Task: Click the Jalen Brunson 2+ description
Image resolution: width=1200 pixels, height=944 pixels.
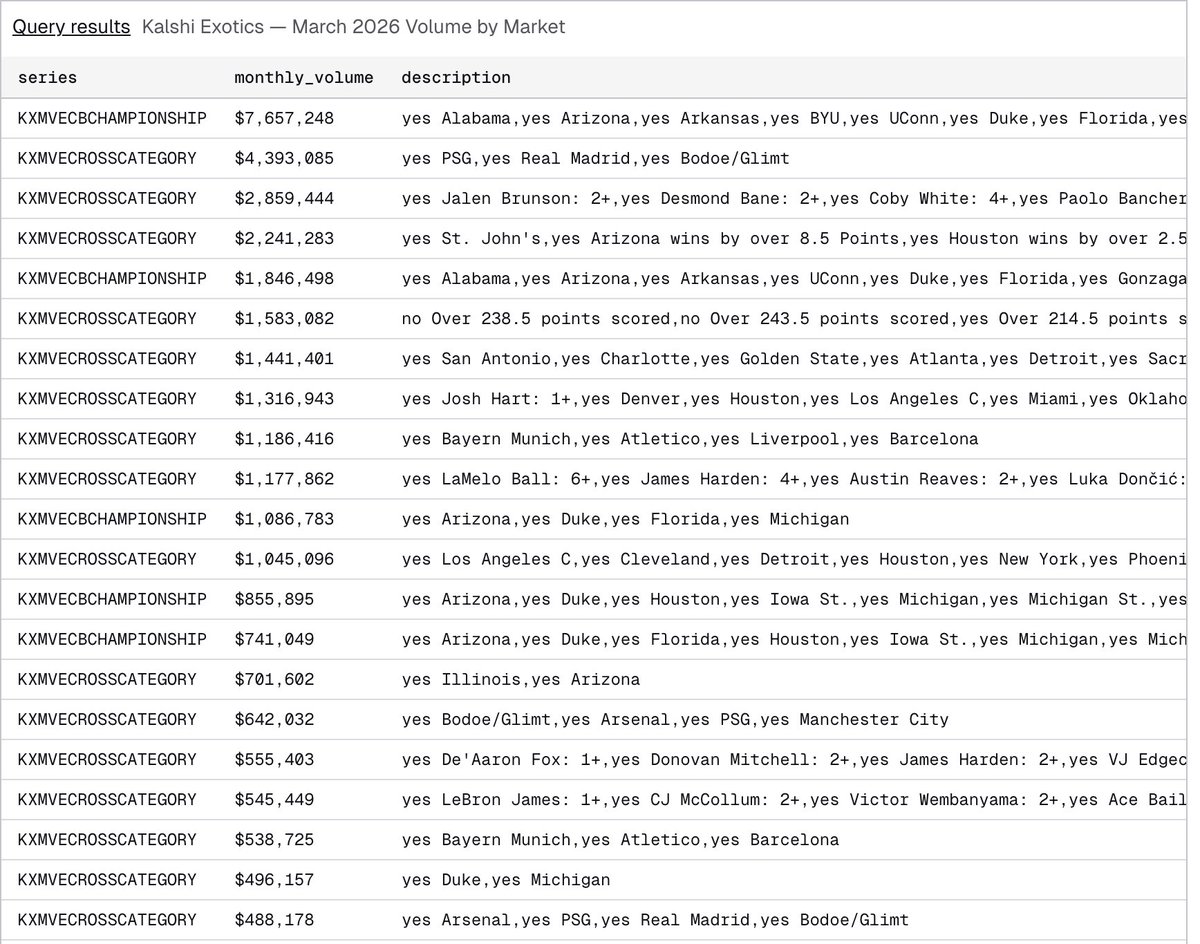Action: (x=794, y=198)
